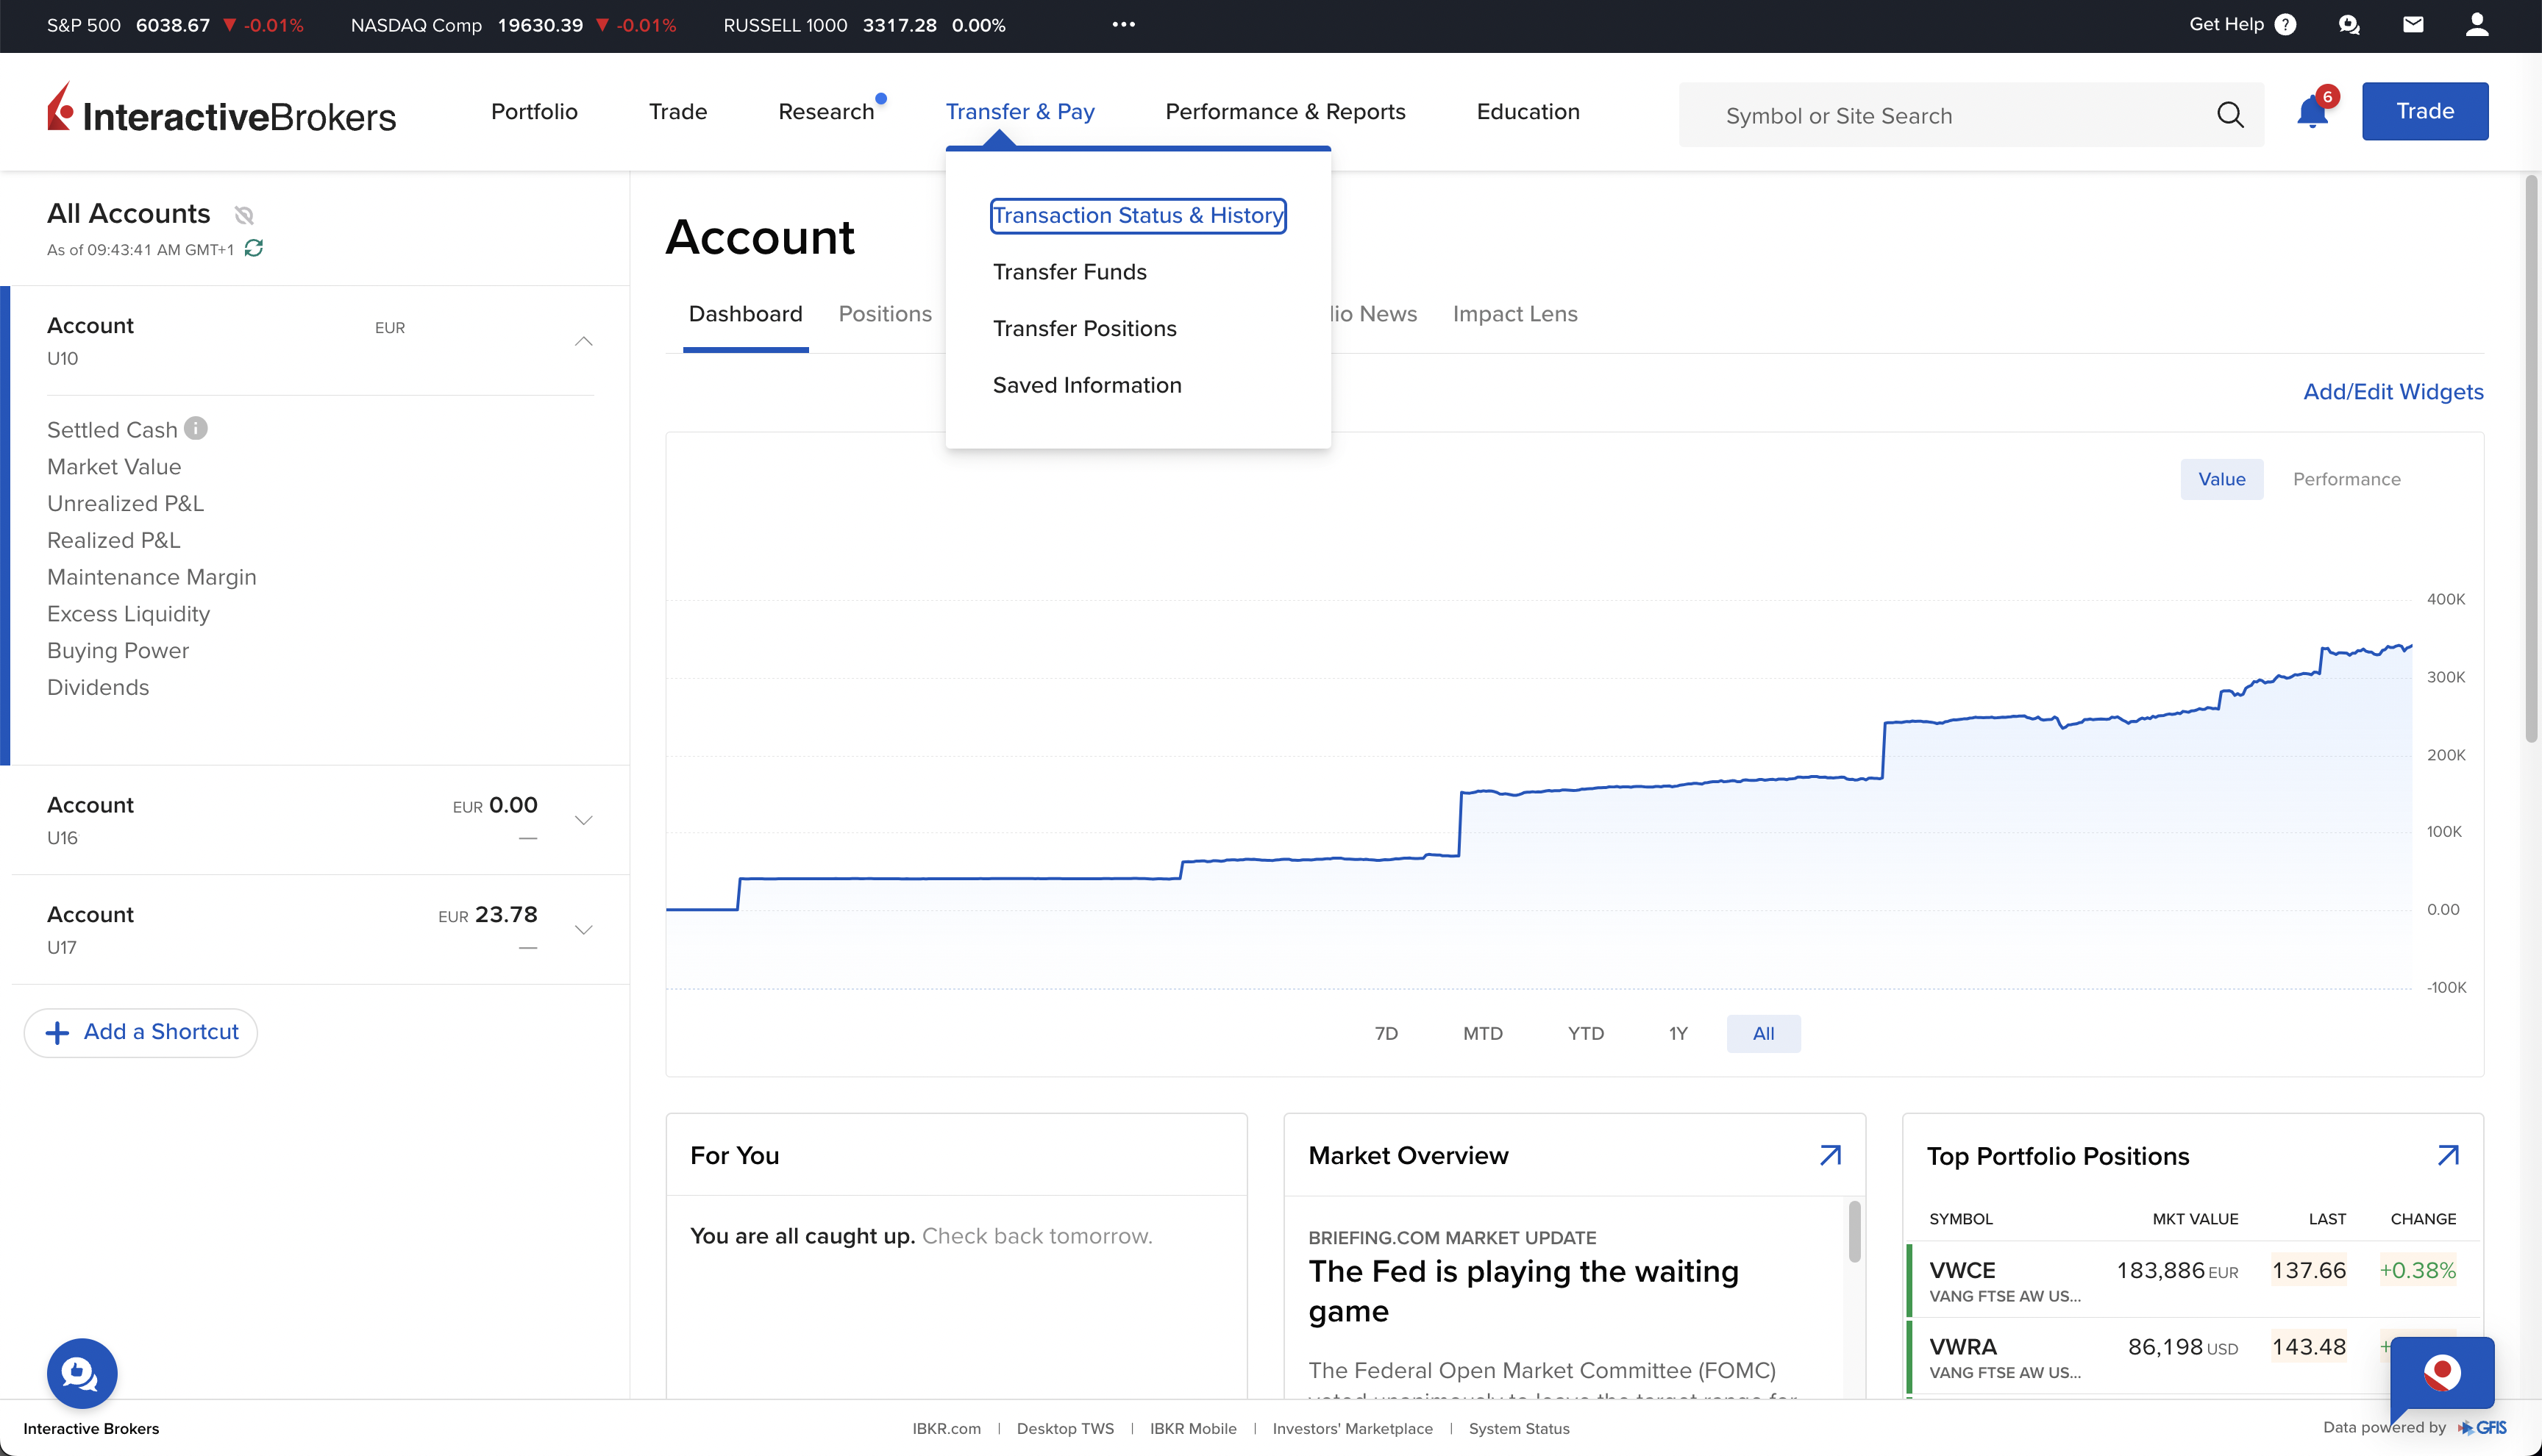The width and height of the screenshot is (2542, 1456).
Task: Open Get Help question mark icon
Action: tap(2286, 25)
